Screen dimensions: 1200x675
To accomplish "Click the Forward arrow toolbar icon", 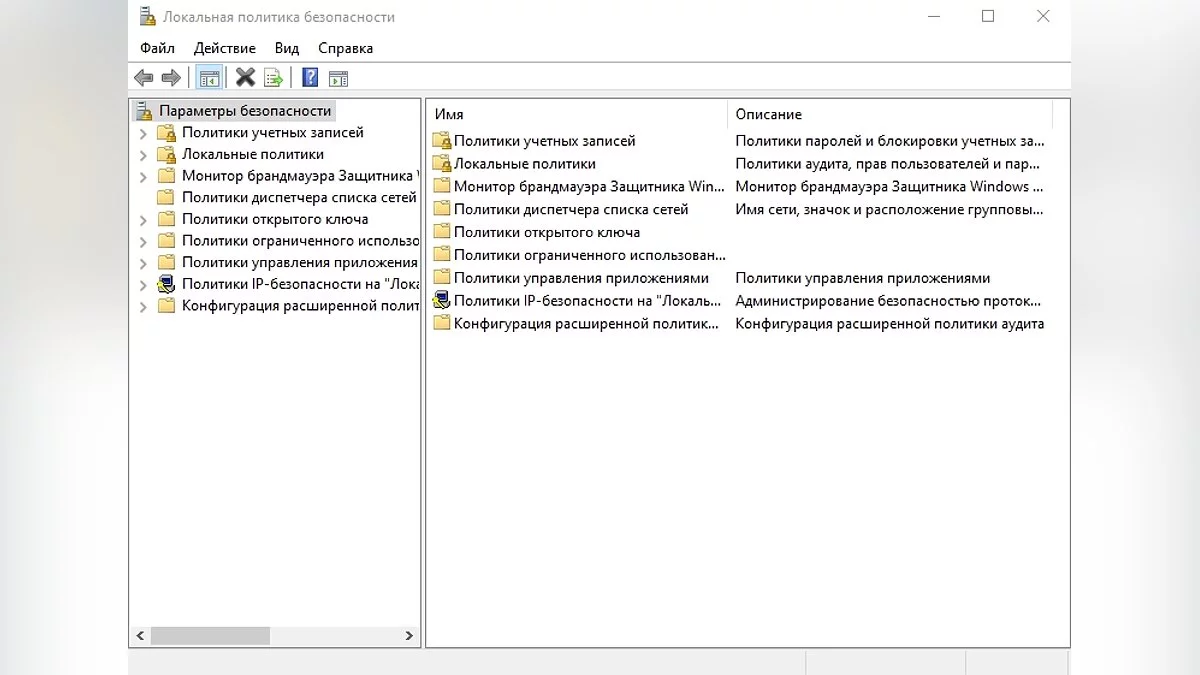I will [171, 78].
